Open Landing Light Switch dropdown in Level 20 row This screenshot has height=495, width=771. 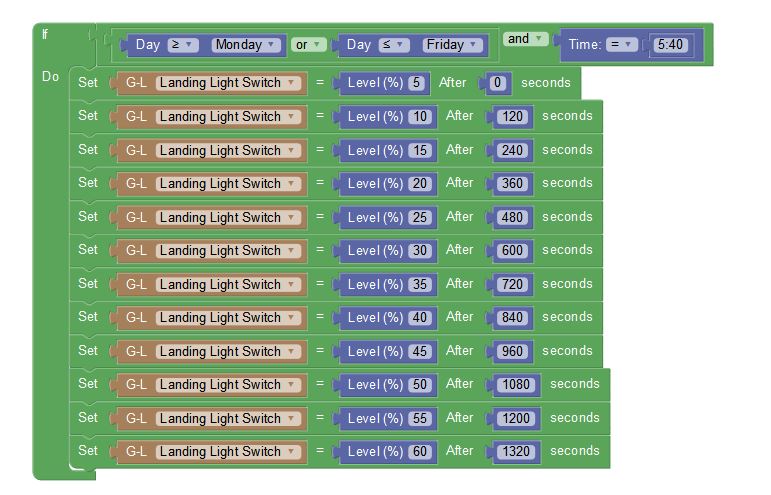[x=229, y=184]
